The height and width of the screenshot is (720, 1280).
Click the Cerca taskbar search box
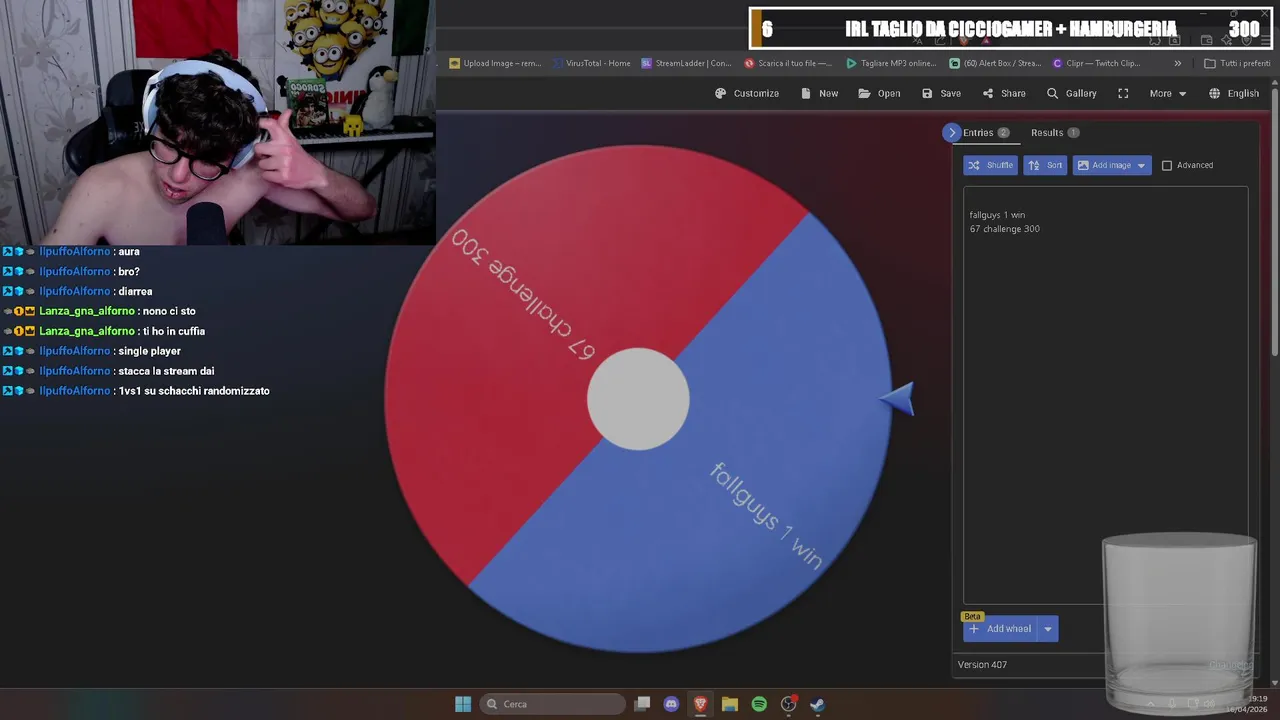553,704
